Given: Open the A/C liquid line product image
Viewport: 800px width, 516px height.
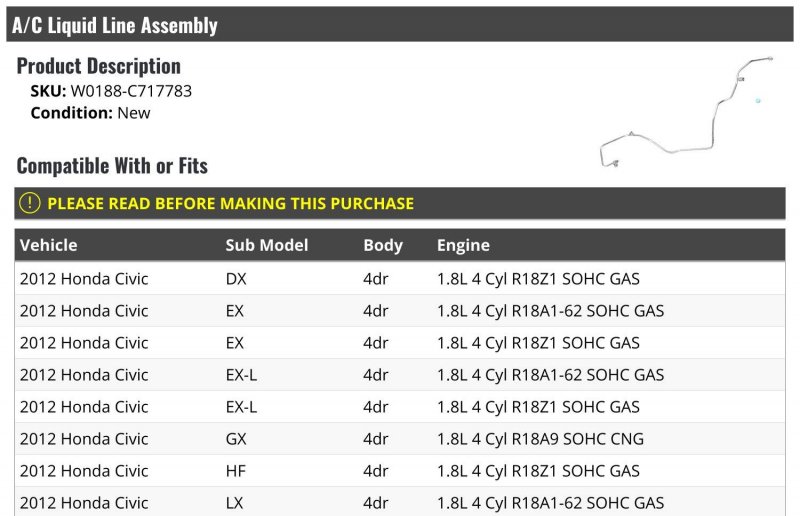Looking at the screenshot, I should [x=687, y=112].
